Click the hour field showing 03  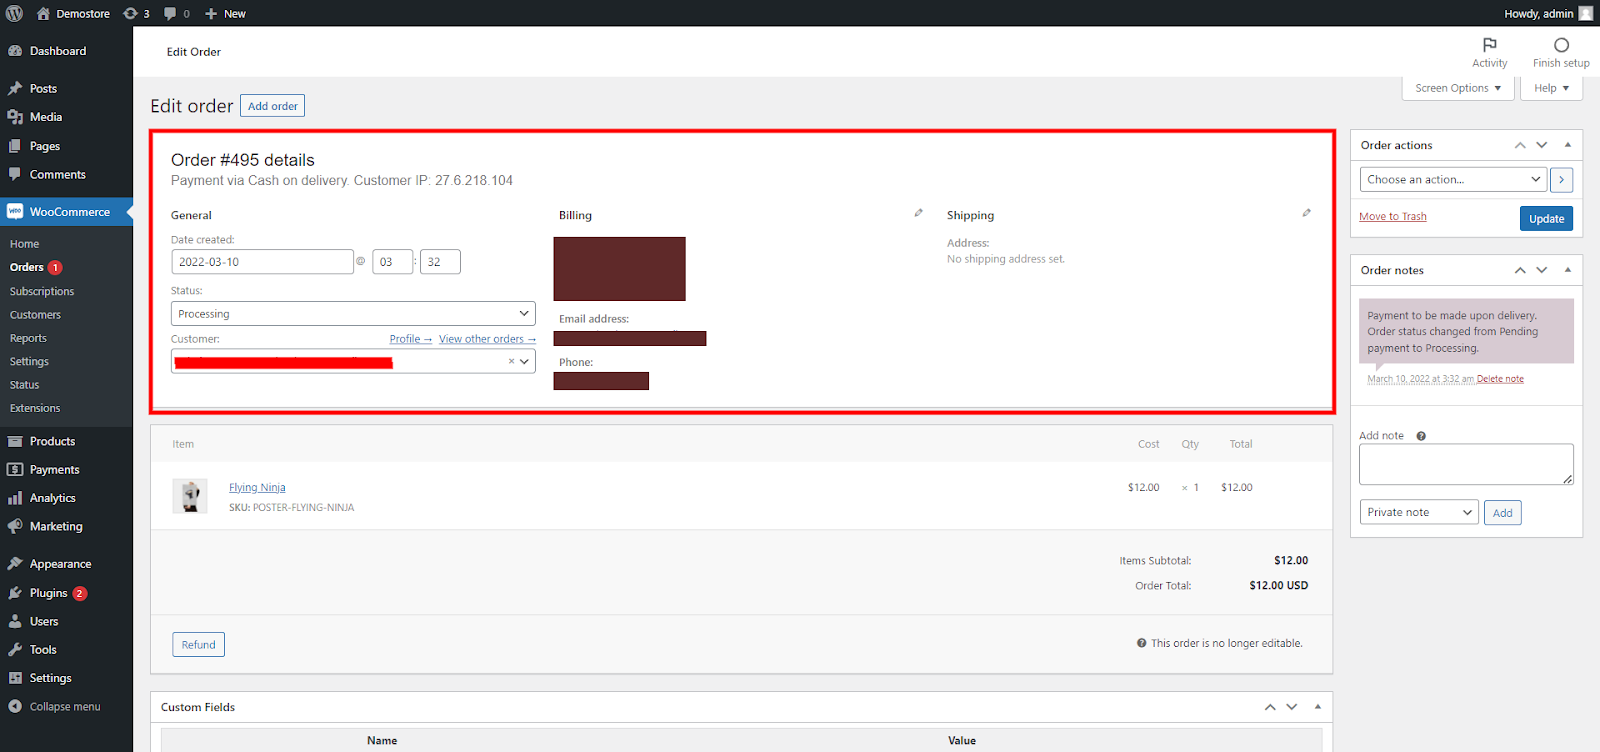pos(392,262)
